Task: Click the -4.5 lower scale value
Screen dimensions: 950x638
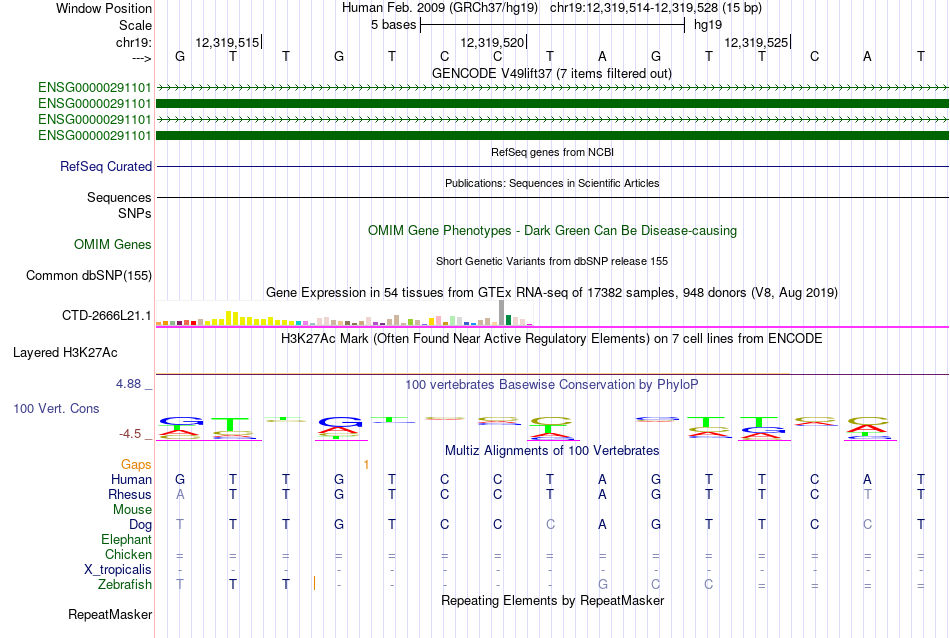Action: (x=130, y=434)
